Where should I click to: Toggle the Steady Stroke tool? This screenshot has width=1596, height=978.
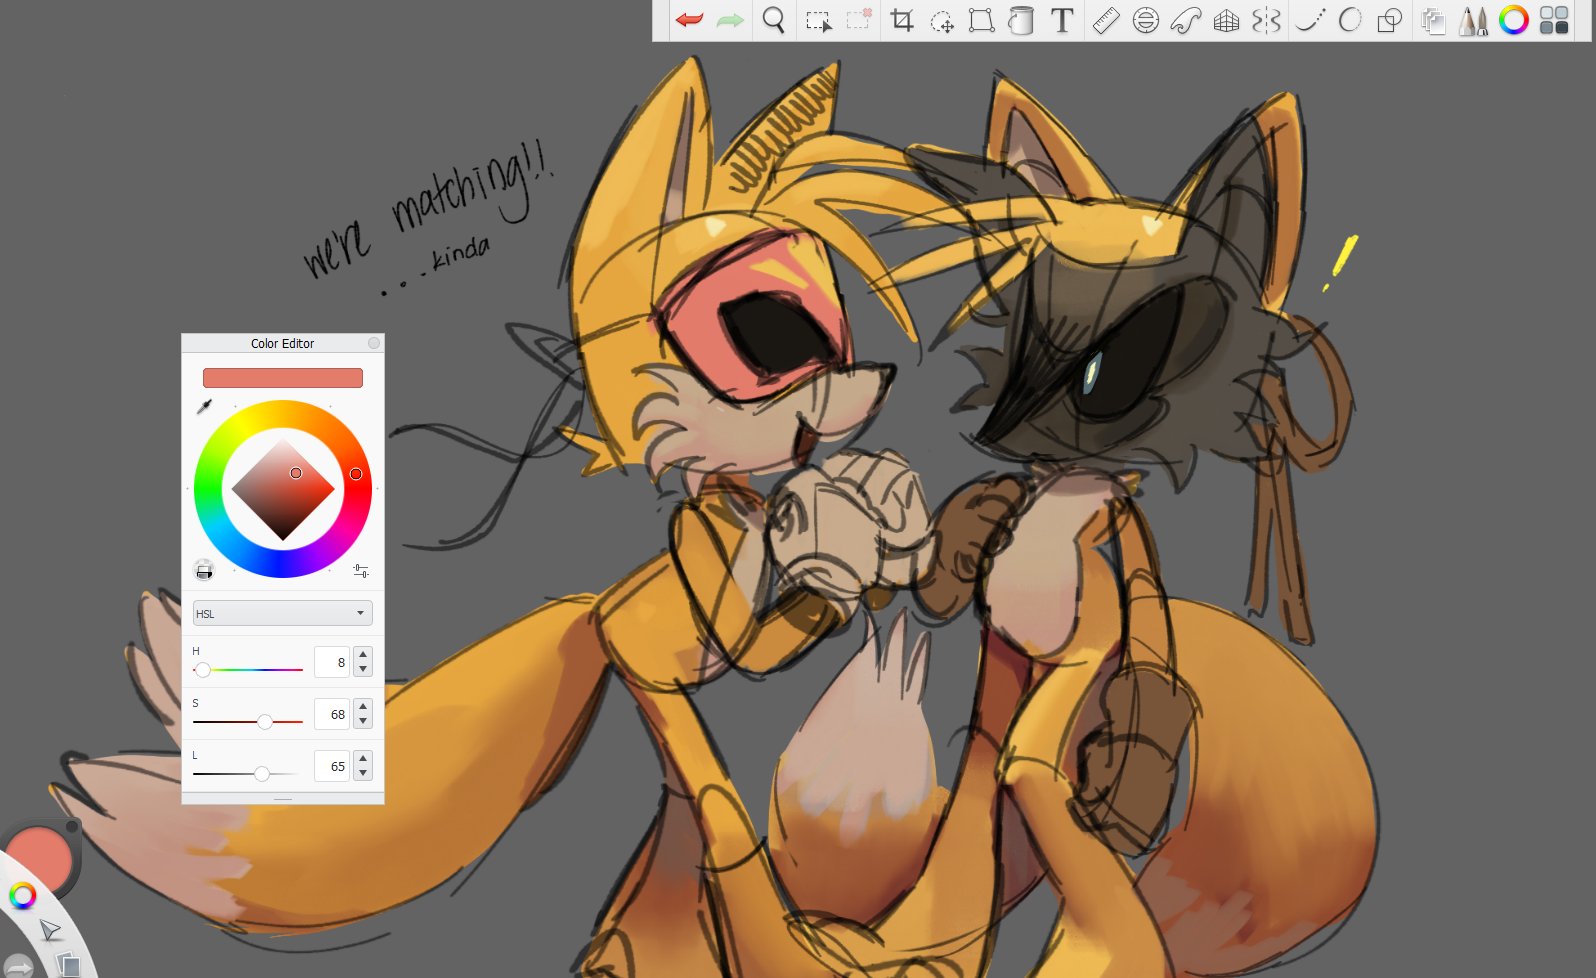click(x=1310, y=20)
